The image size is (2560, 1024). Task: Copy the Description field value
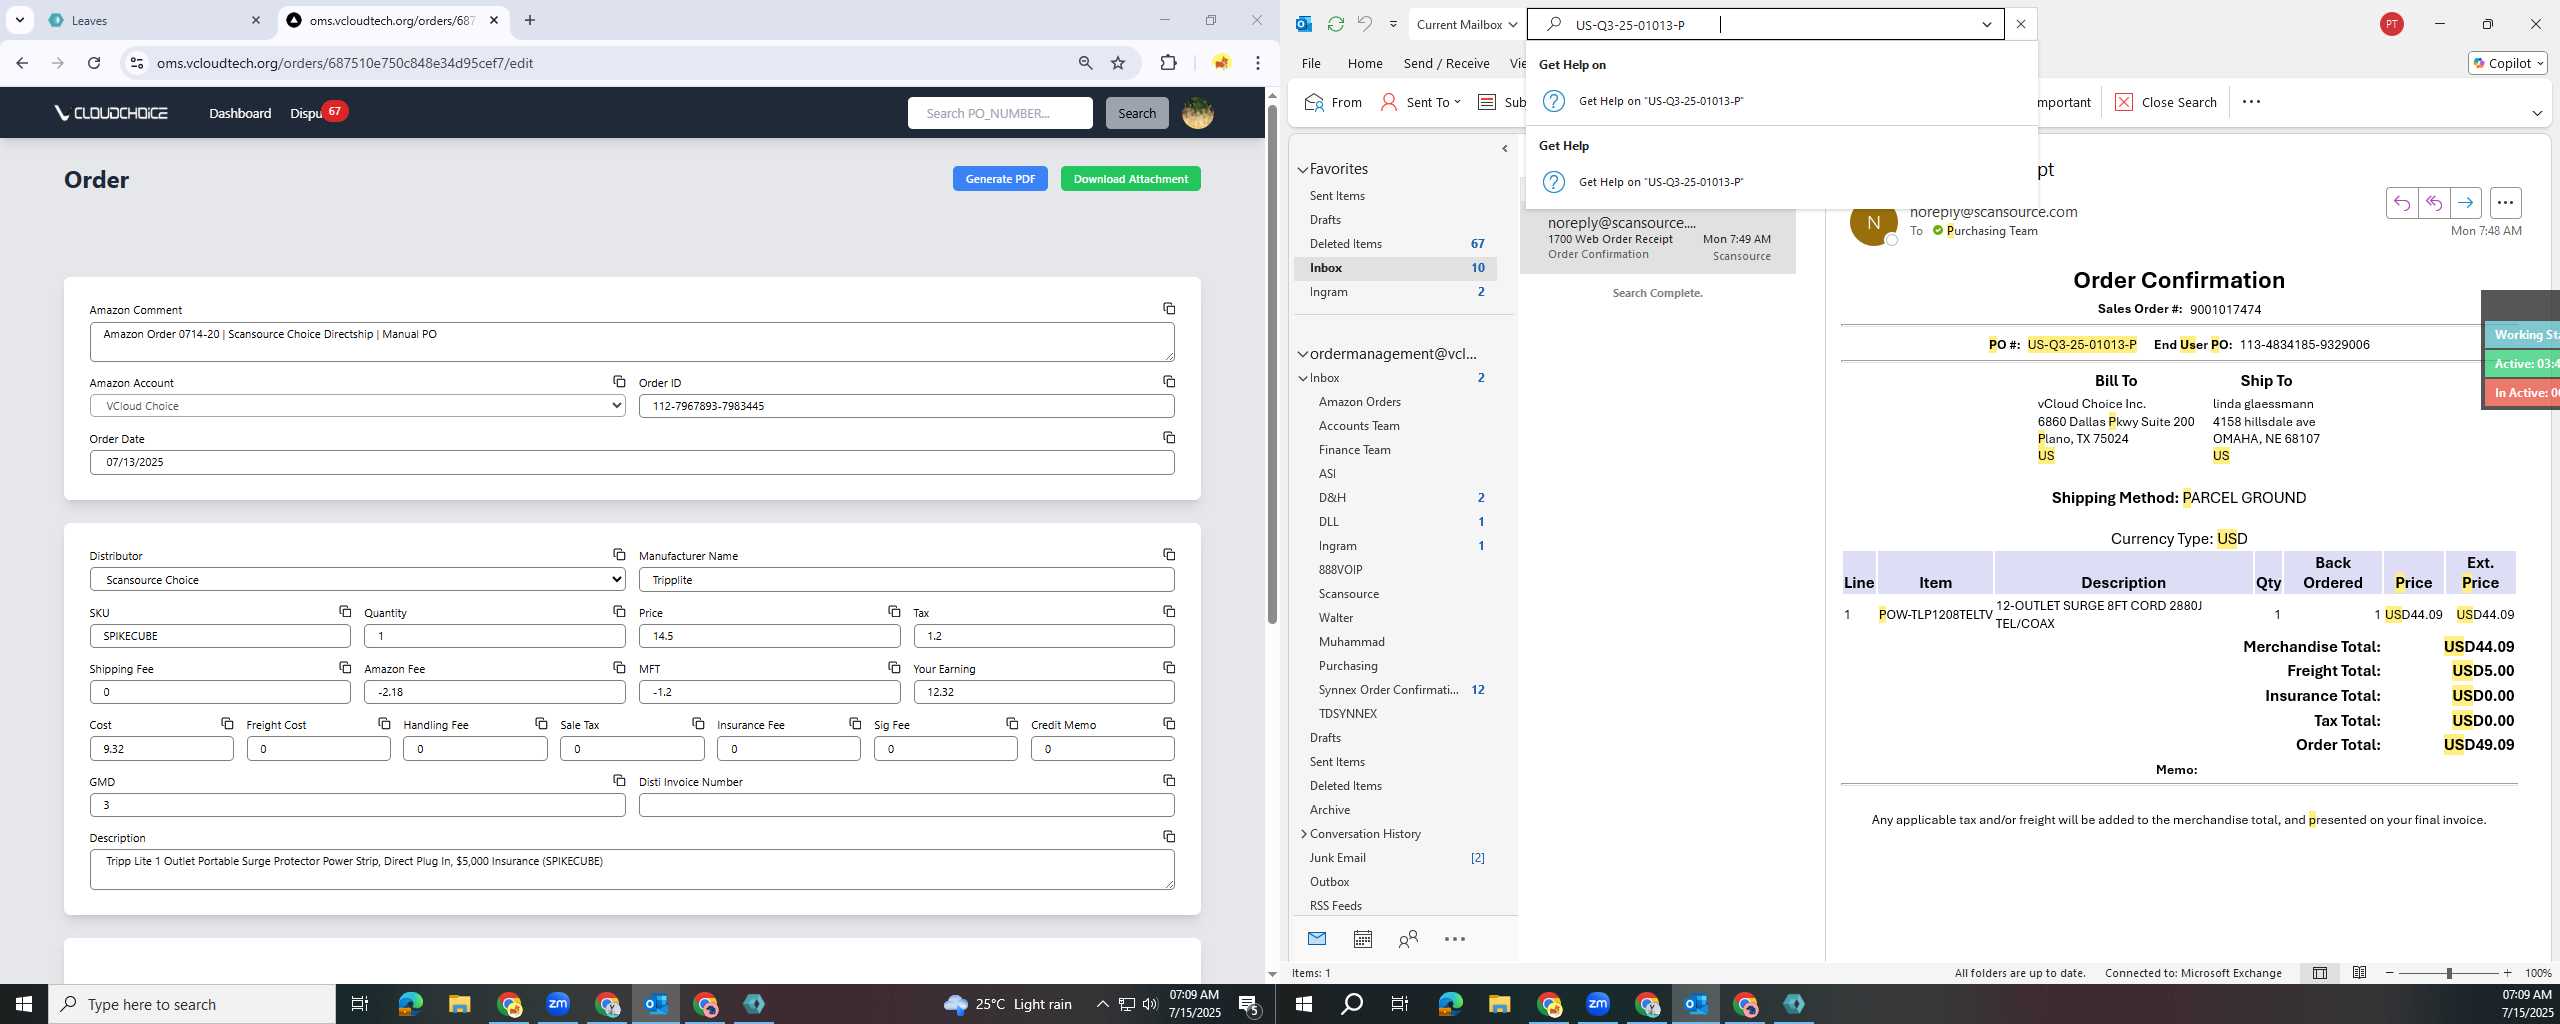[x=1168, y=837]
